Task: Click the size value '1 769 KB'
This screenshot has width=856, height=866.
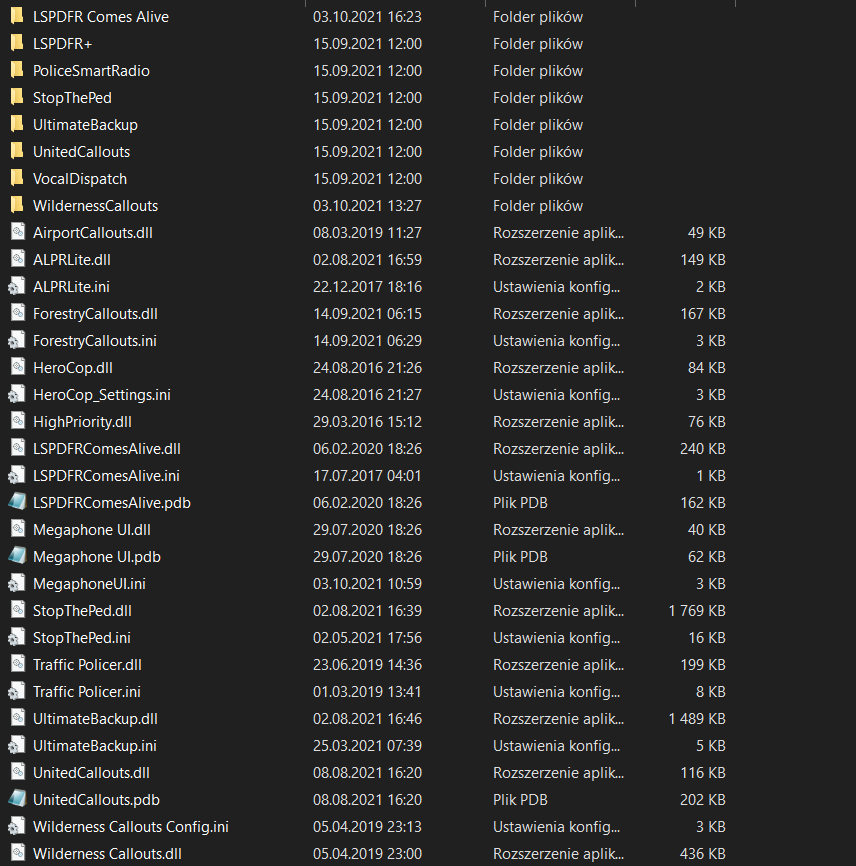Action: (x=697, y=611)
